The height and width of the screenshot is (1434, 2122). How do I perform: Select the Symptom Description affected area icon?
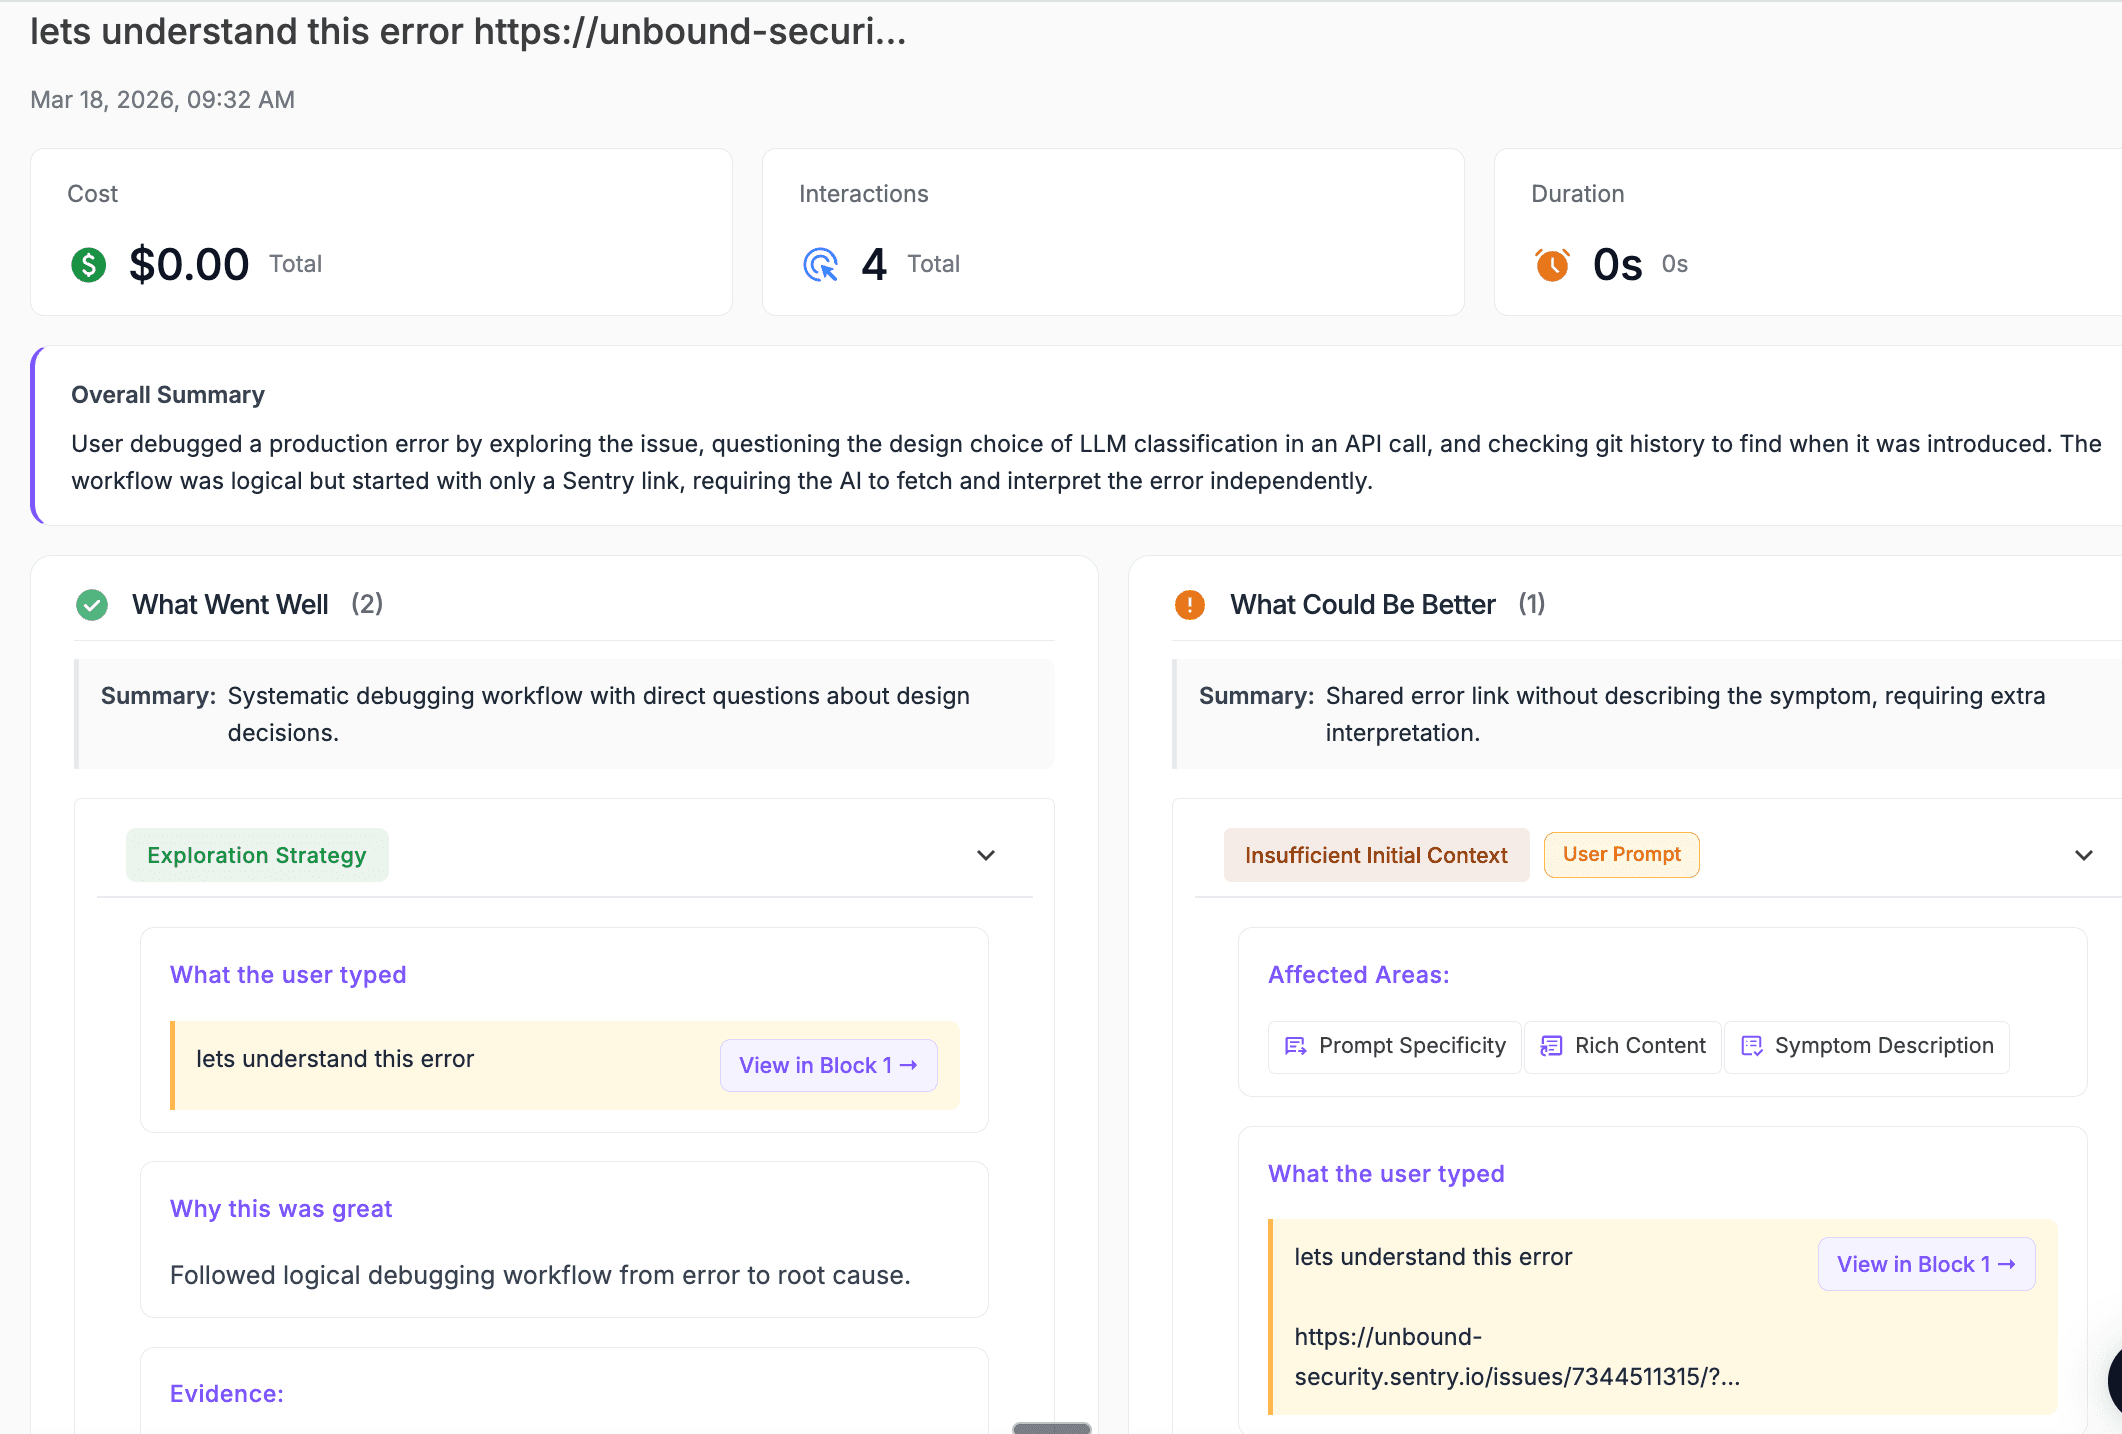[x=1752, y=1046]
